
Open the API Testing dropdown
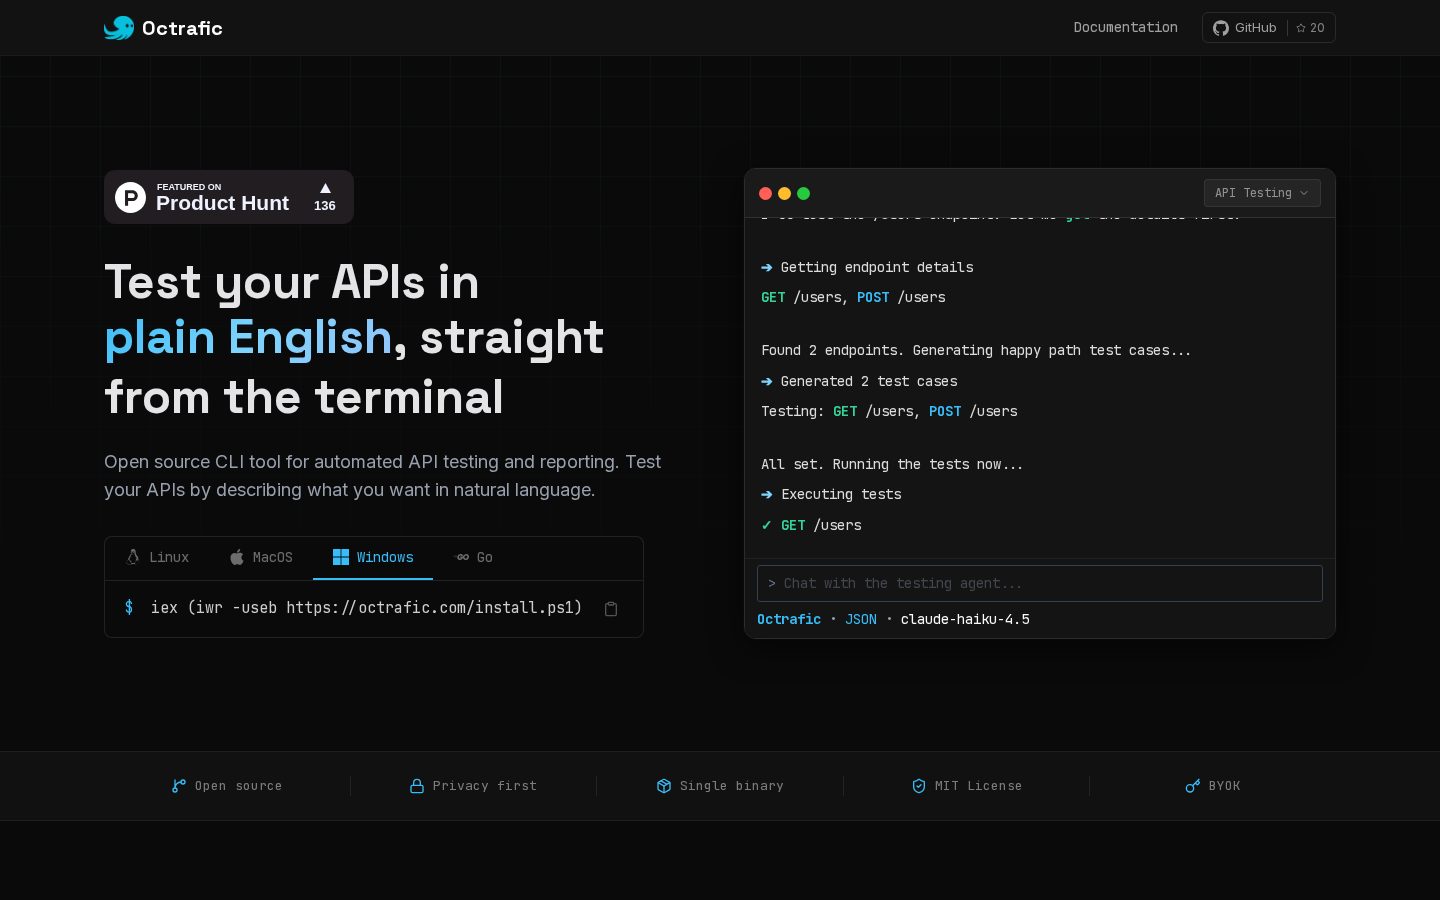1262,193
